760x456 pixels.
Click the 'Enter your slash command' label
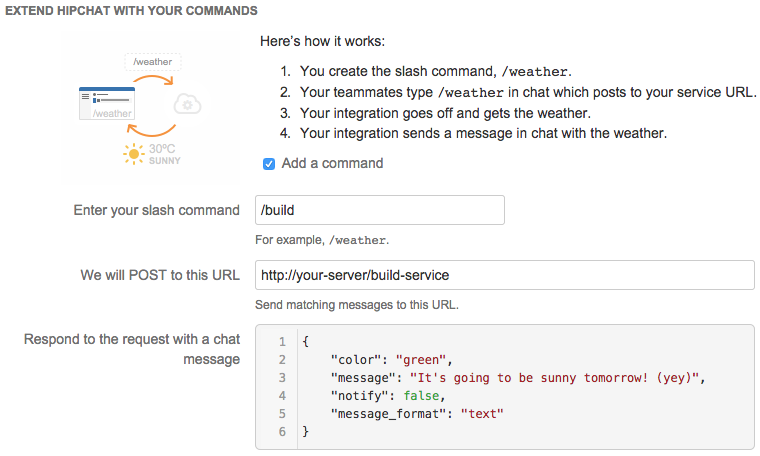click(x=156, y=210)
